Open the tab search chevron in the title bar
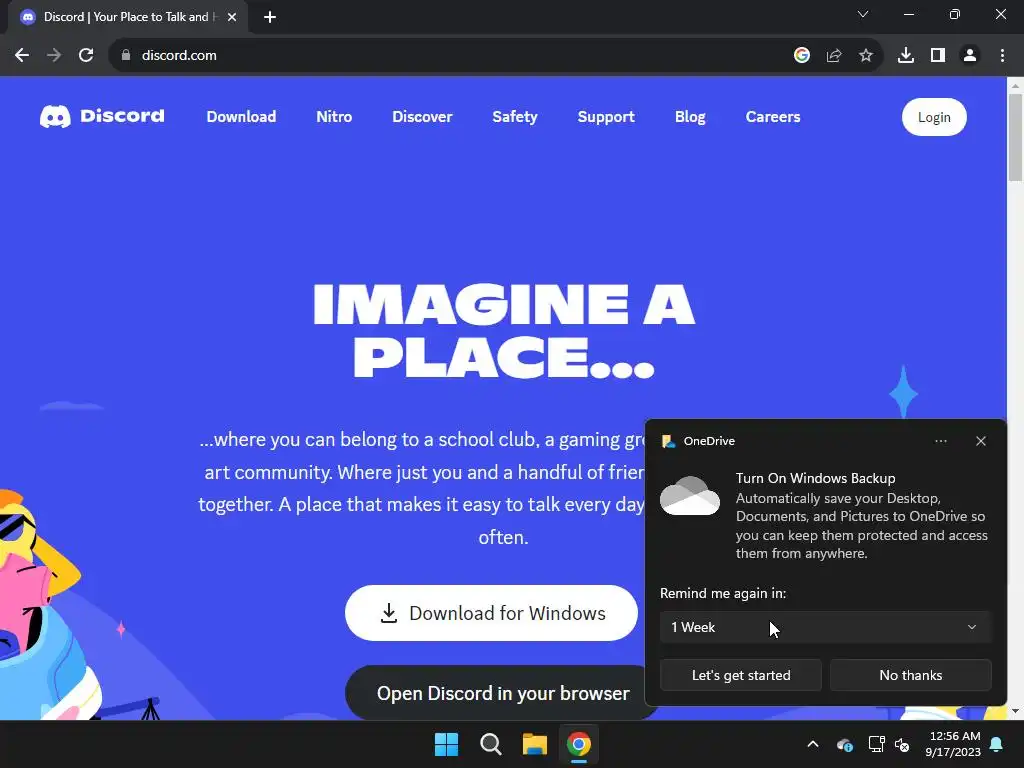1024x768 pixels. (863, 14)
